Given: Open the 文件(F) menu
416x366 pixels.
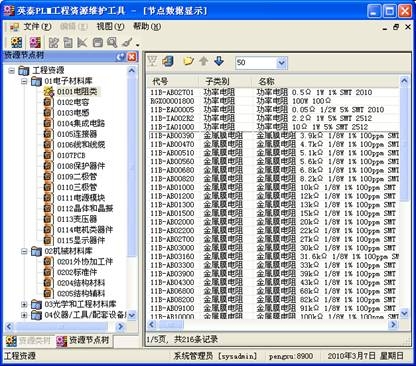Looking at the screenshot, I should [x=37, y=27].
